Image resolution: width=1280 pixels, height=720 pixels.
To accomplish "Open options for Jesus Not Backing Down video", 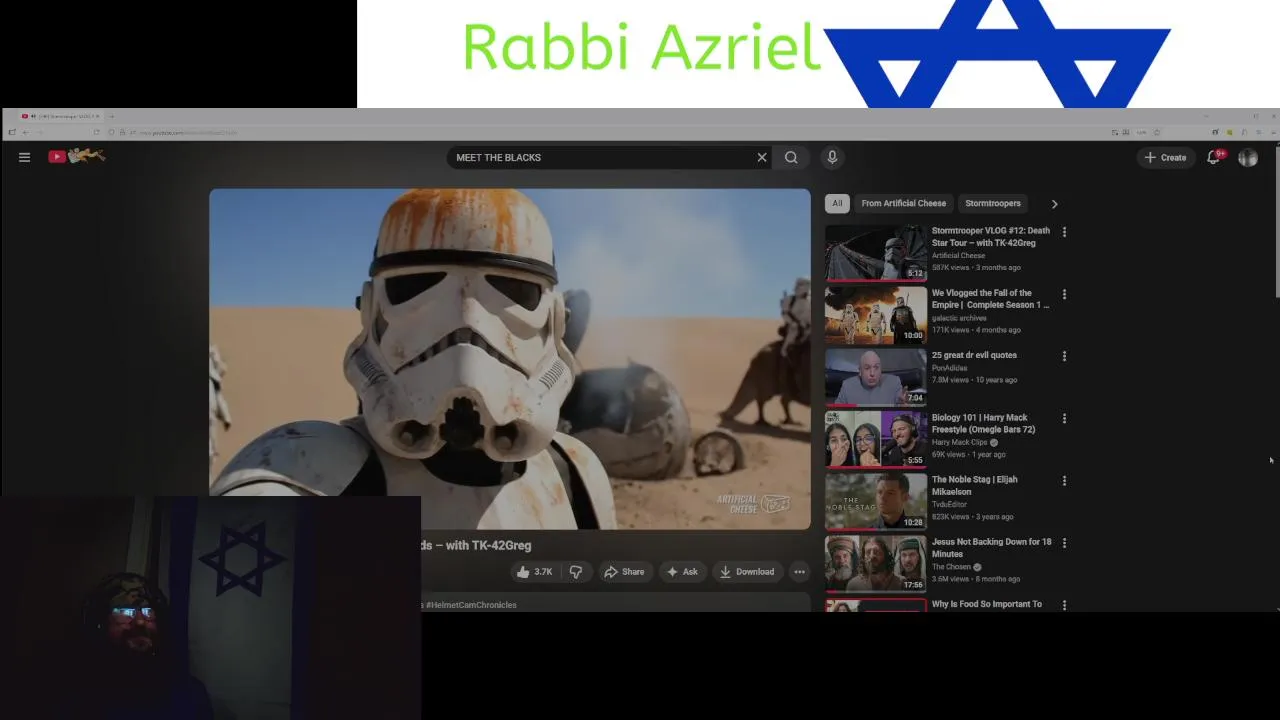I will tap(1064, 543).
